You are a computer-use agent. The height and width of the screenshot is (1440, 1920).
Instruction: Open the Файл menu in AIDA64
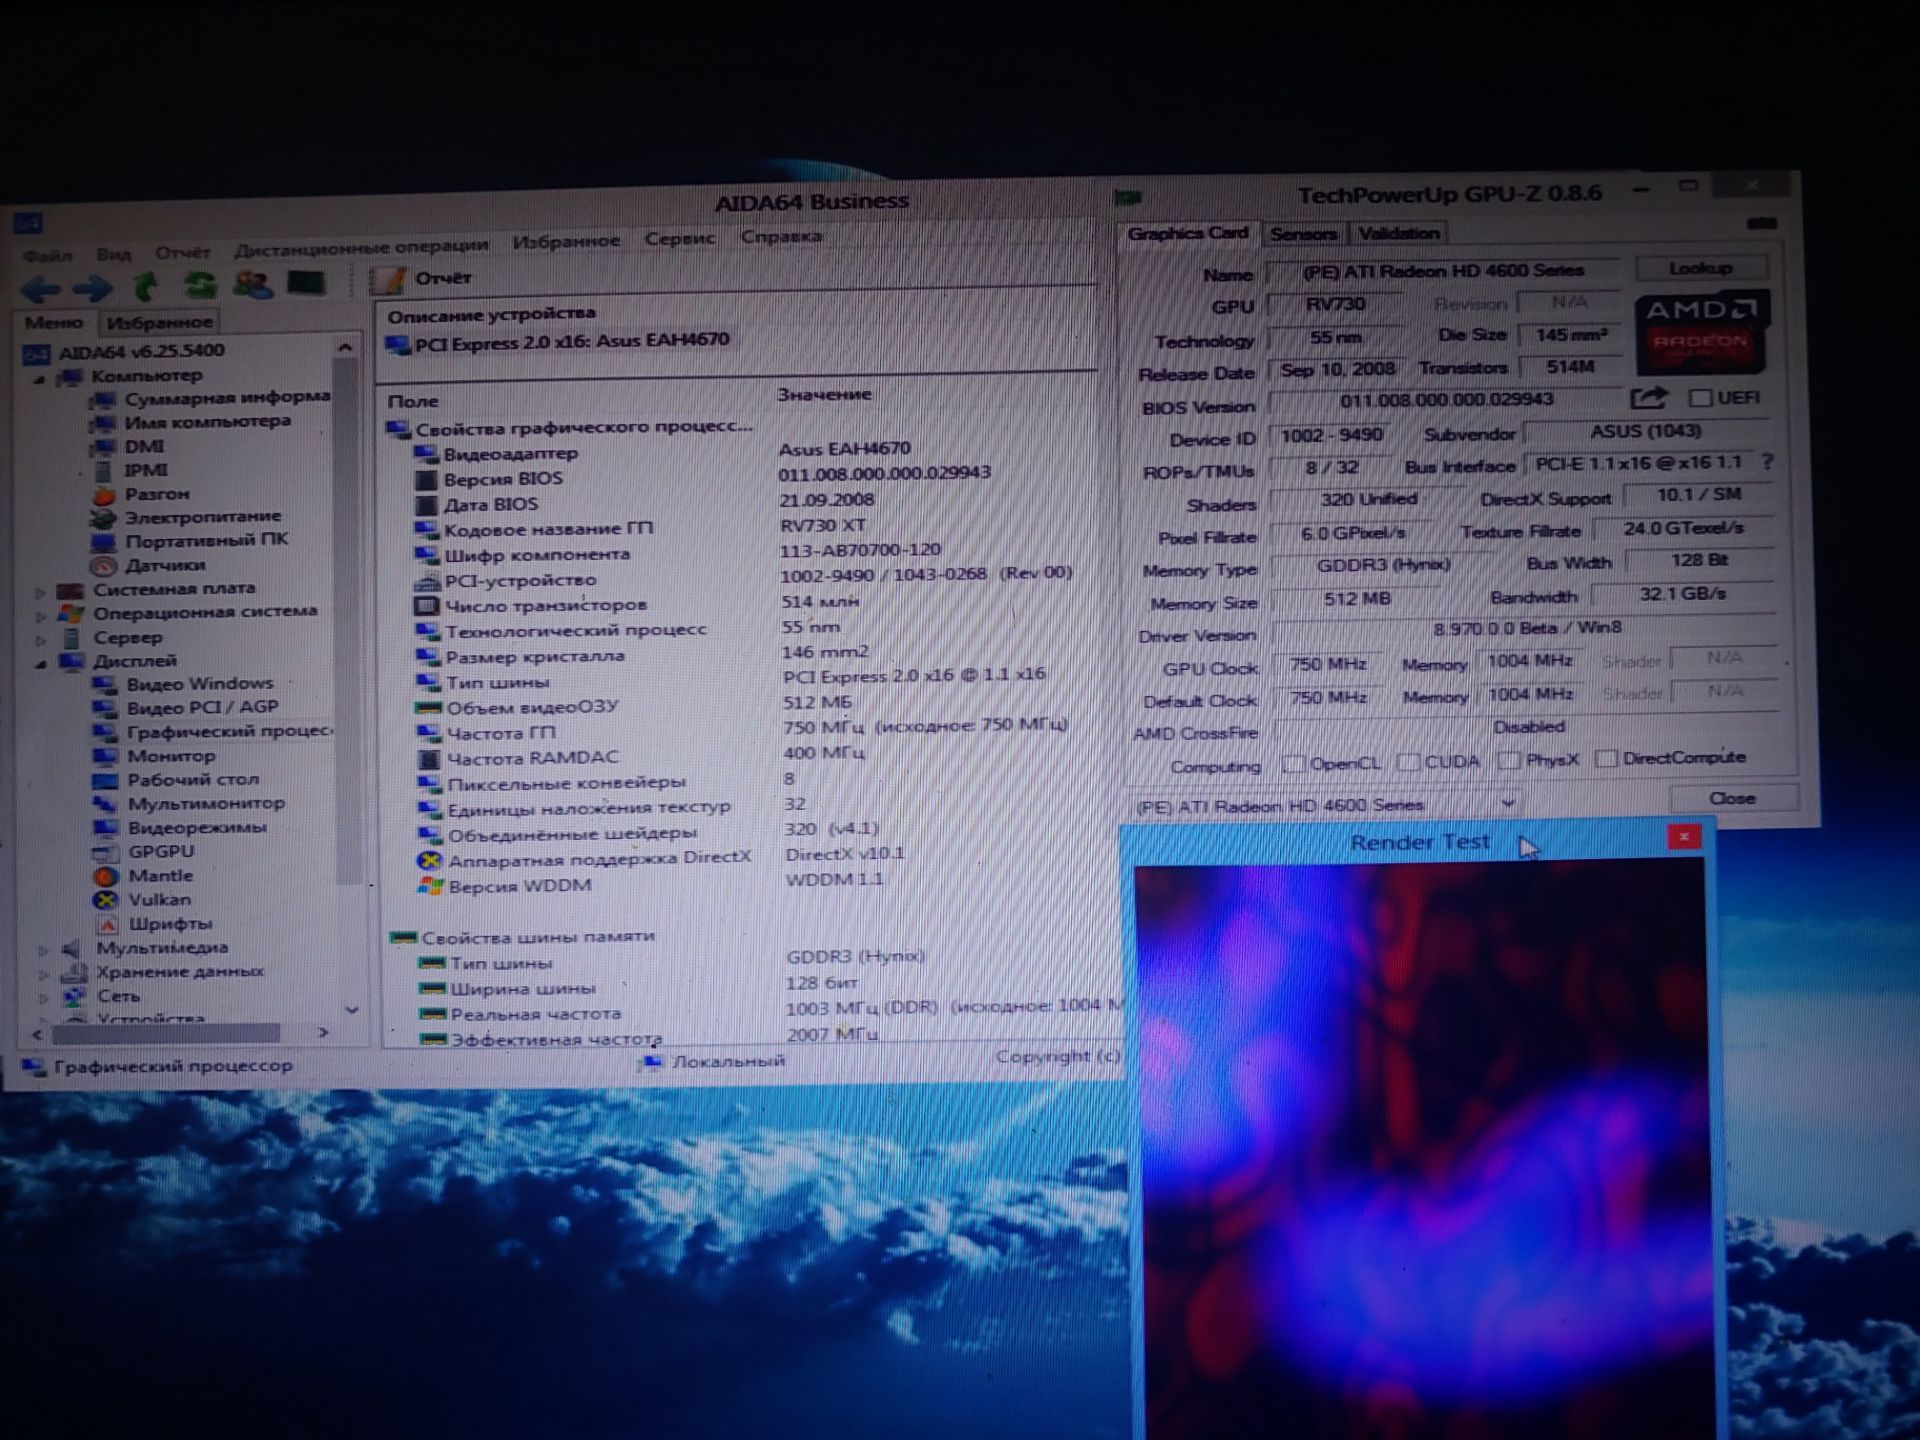click(x=47, y=255)
